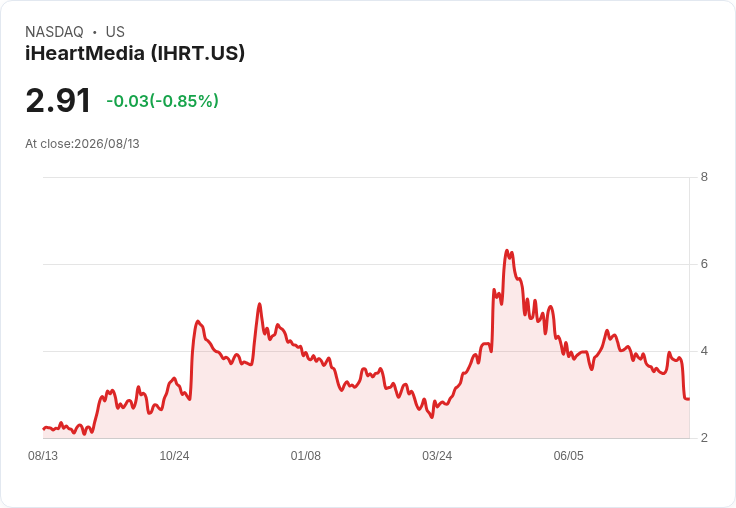Screen dimensions: 736x508
Task: Click the price peak before 01/08
Action: [x=260, y=304]
